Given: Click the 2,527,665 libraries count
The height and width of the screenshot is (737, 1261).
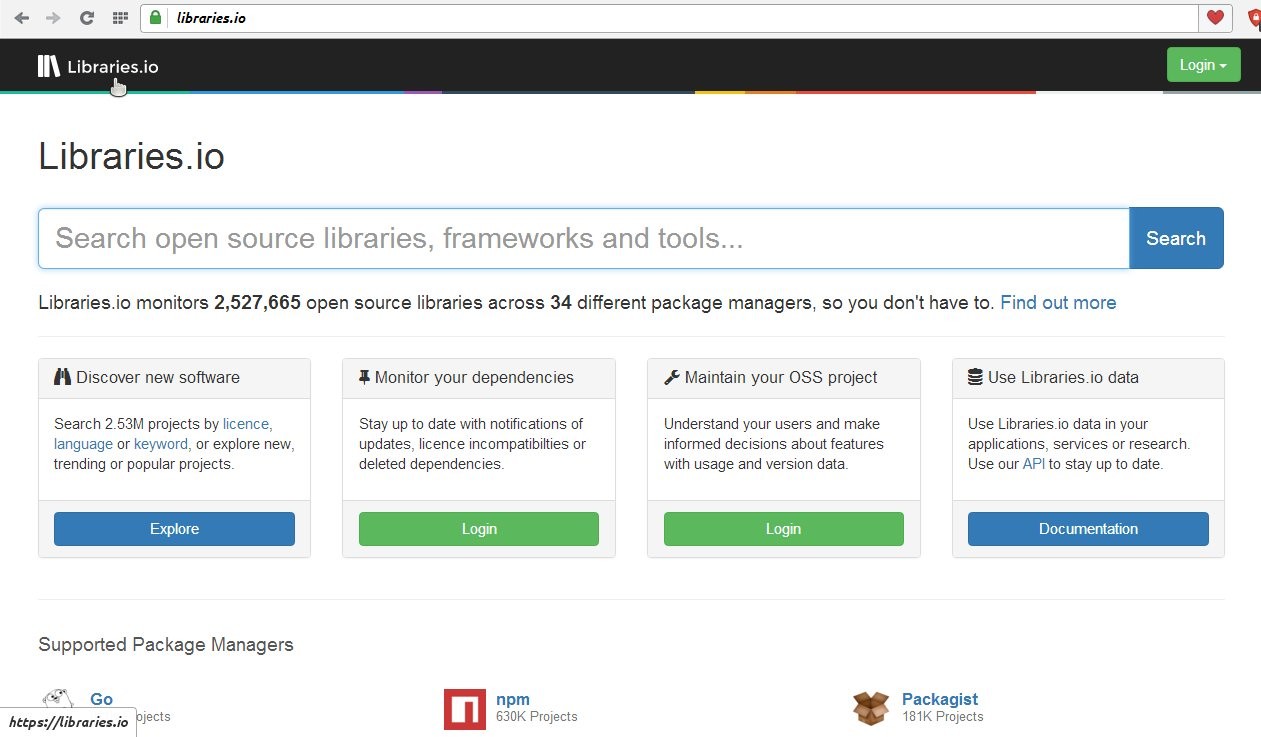Looking at the screenshot, I should point(257,303).
